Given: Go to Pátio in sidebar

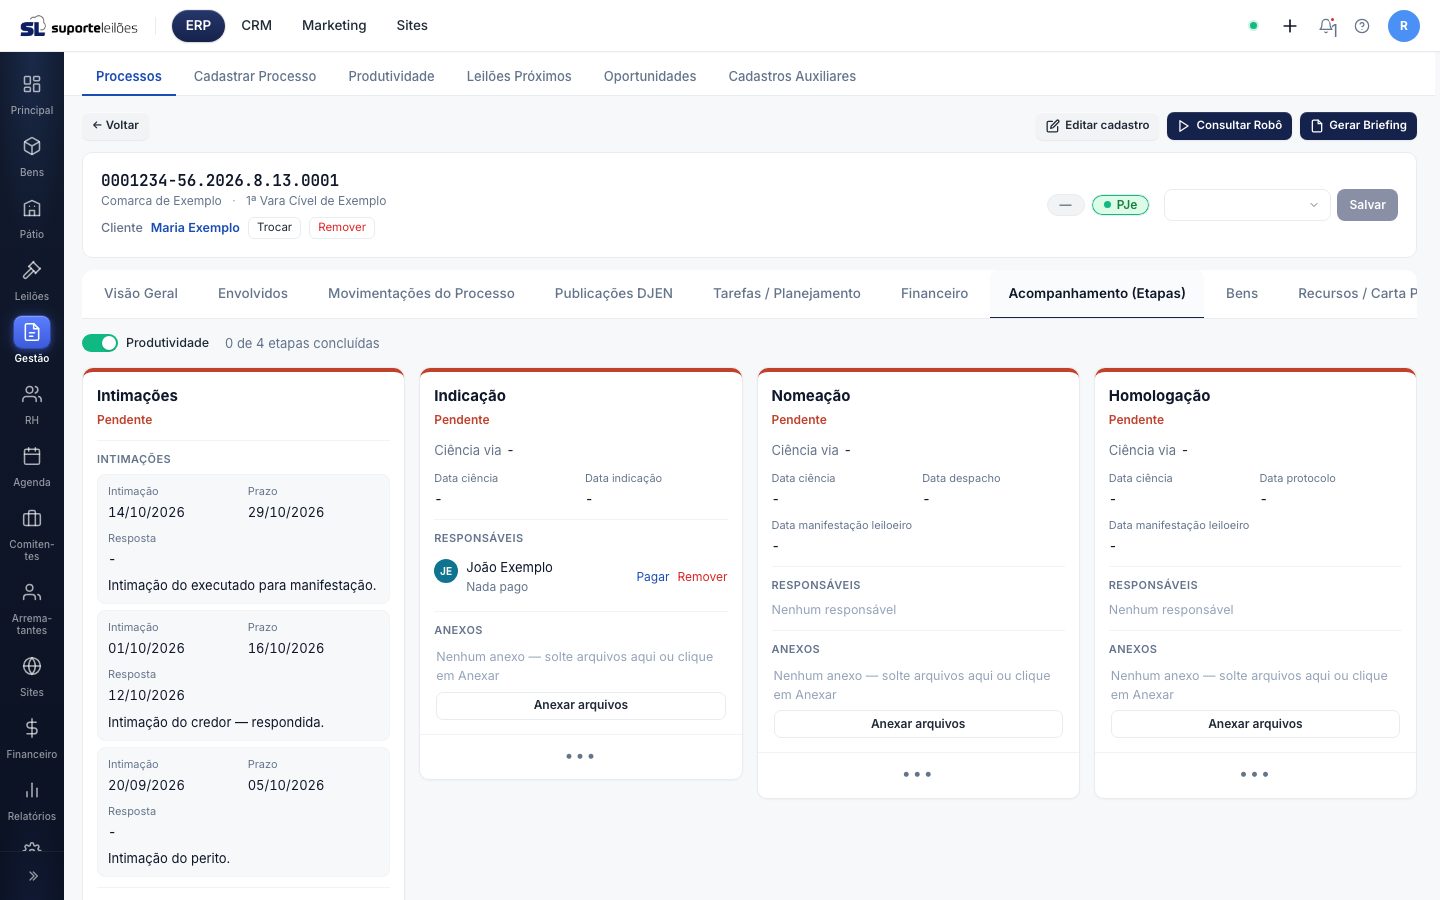Looking at the screenshot, I should click(x=32, y=219).
